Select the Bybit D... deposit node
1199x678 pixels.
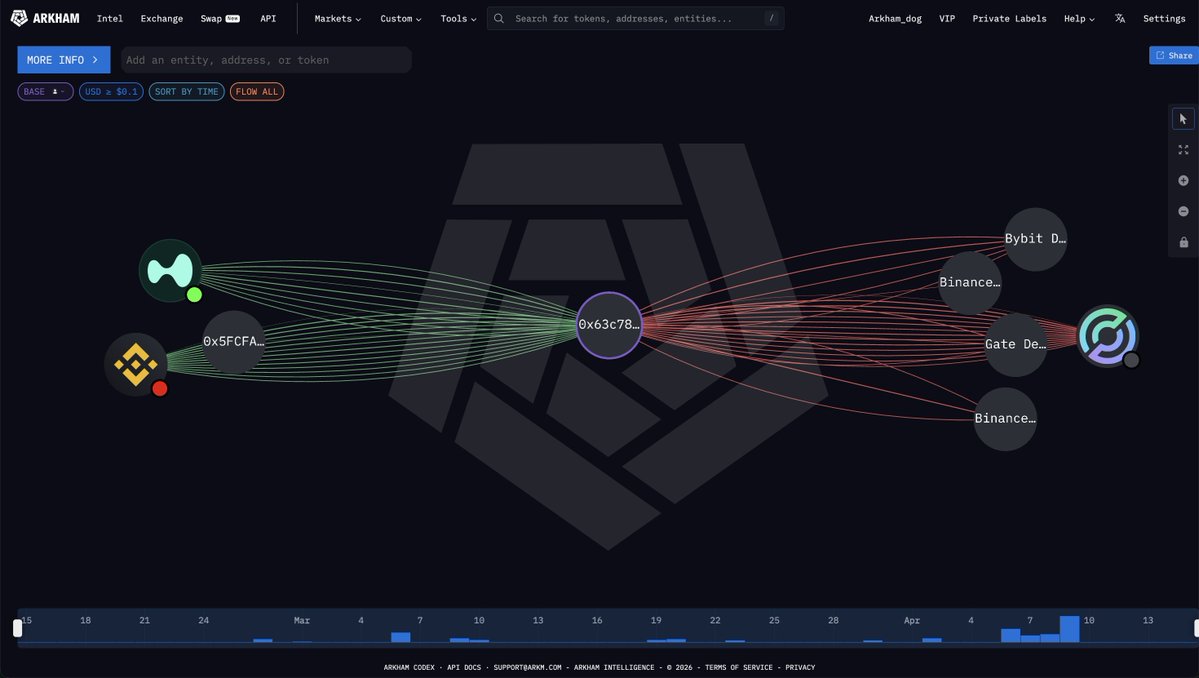pyautogui.click(x=1035, y=238)
